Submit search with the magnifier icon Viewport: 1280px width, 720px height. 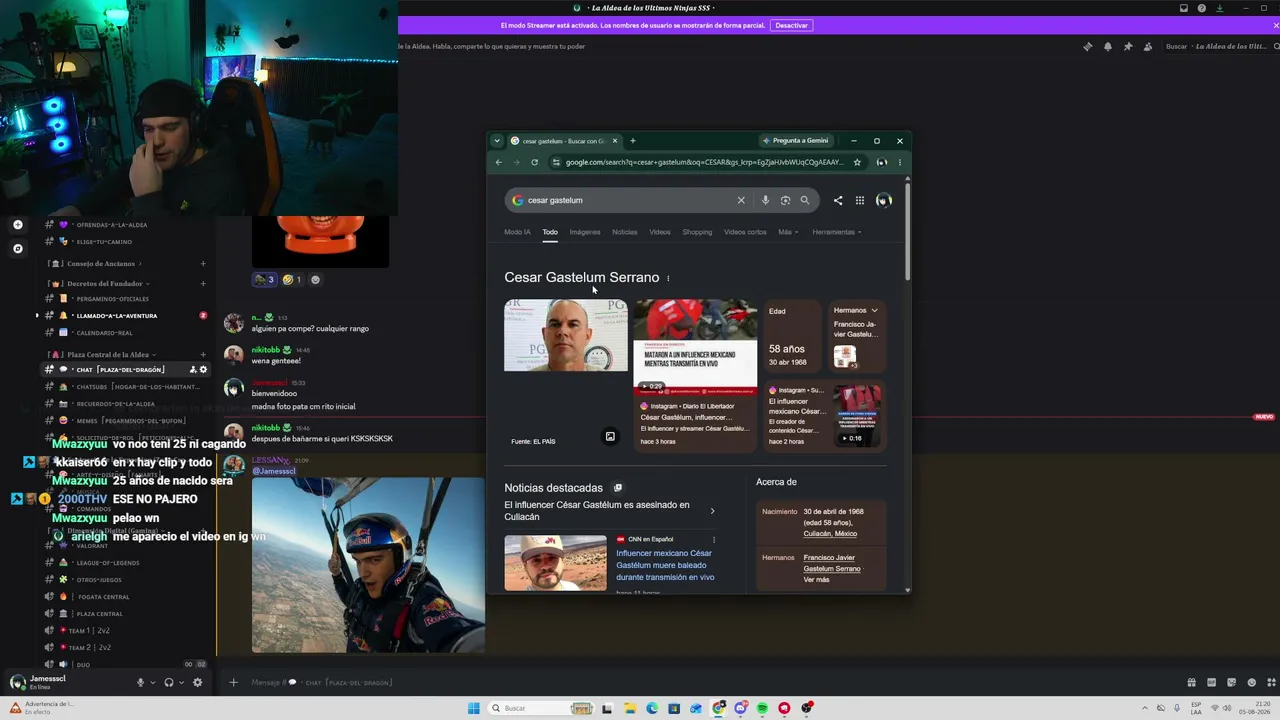804,200
